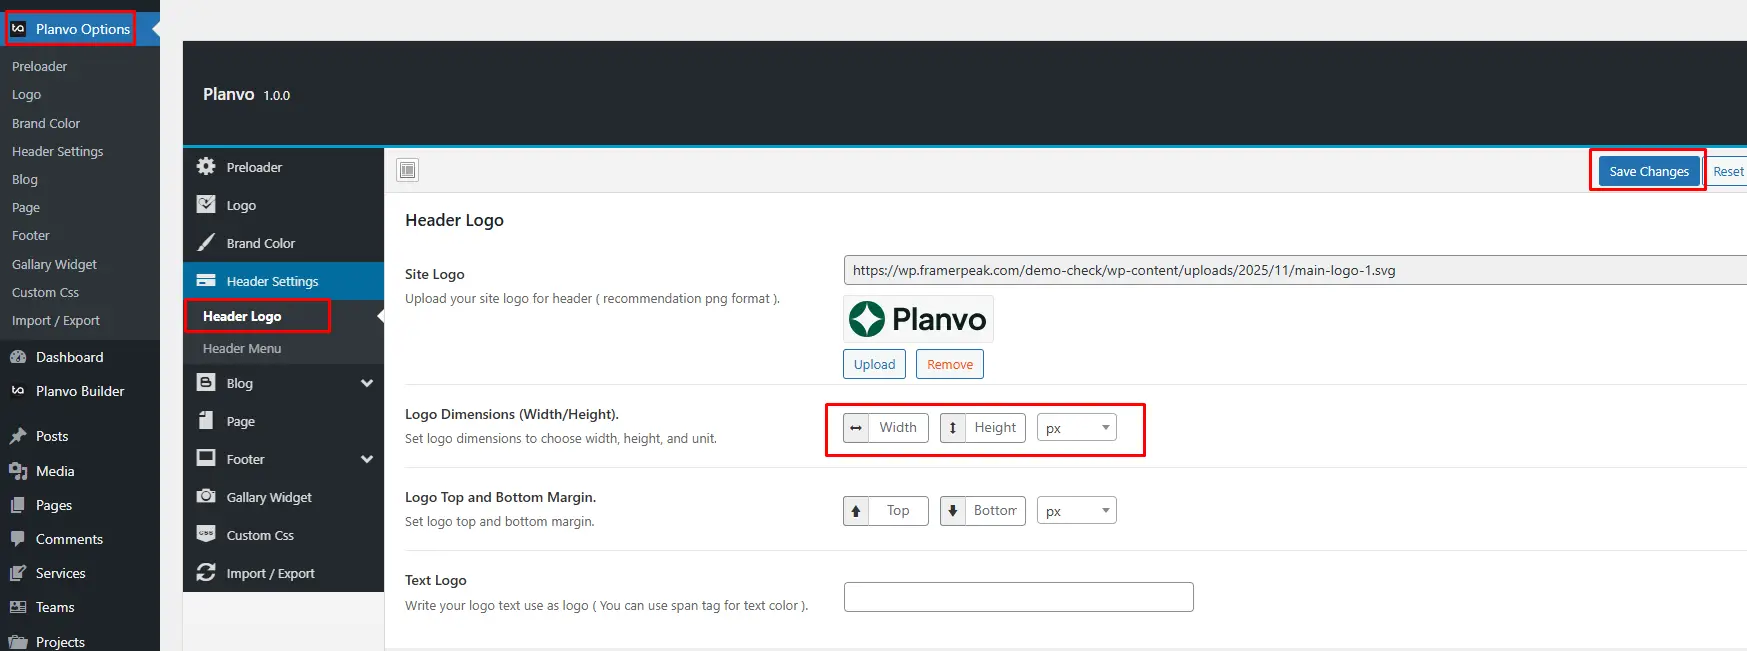
Task: Click the Blog icon in options panel
Action: pos(206,382)
